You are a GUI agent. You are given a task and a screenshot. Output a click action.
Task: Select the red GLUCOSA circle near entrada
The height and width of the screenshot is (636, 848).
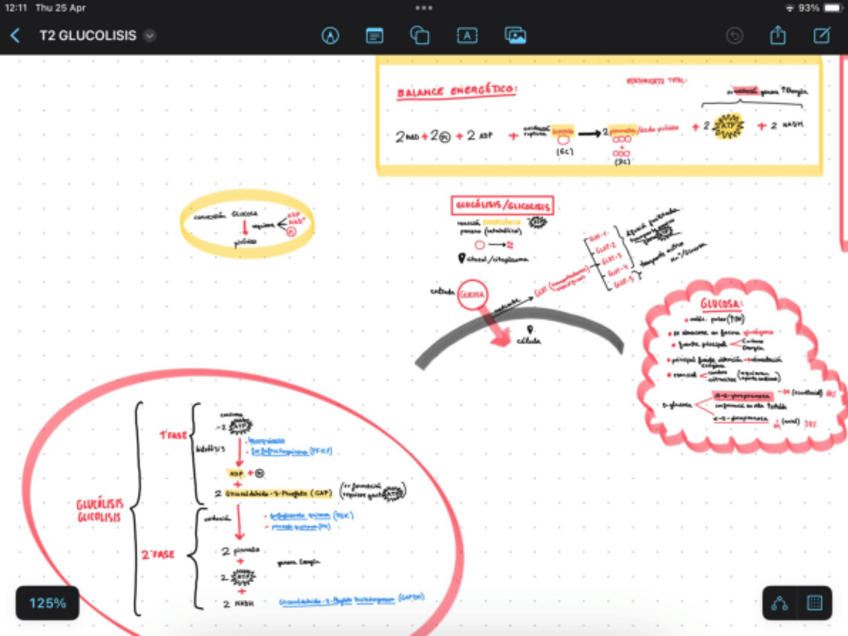click(x=473, y=295)
